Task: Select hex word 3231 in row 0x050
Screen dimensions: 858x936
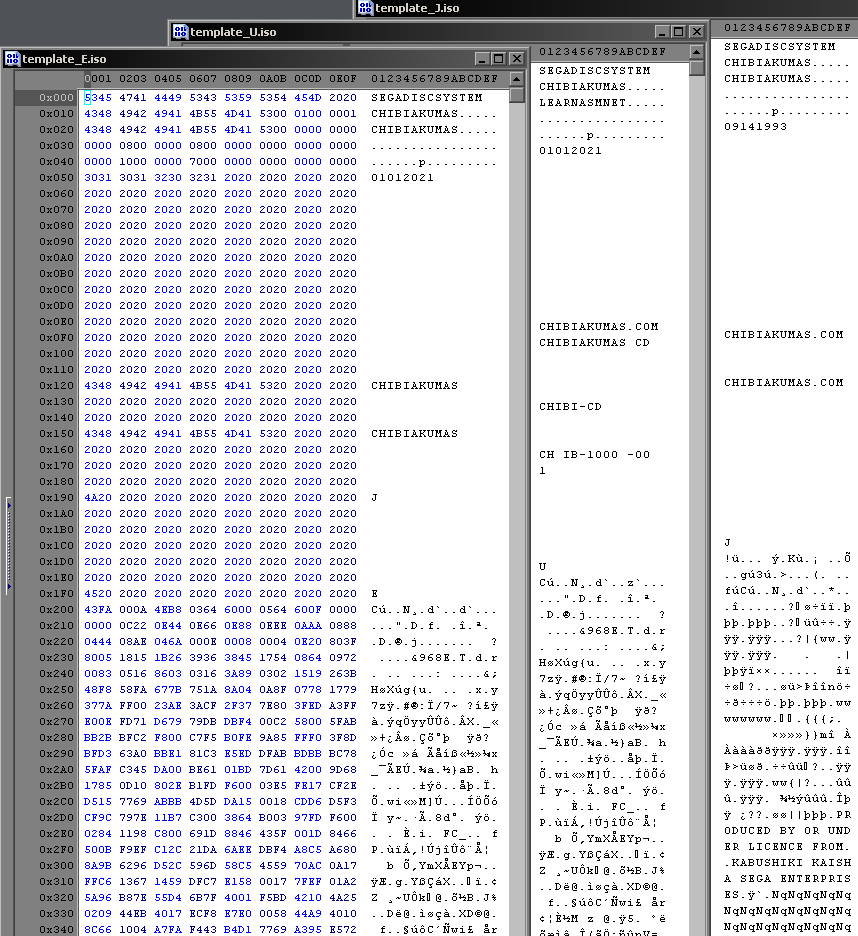Action: (203, 177)
